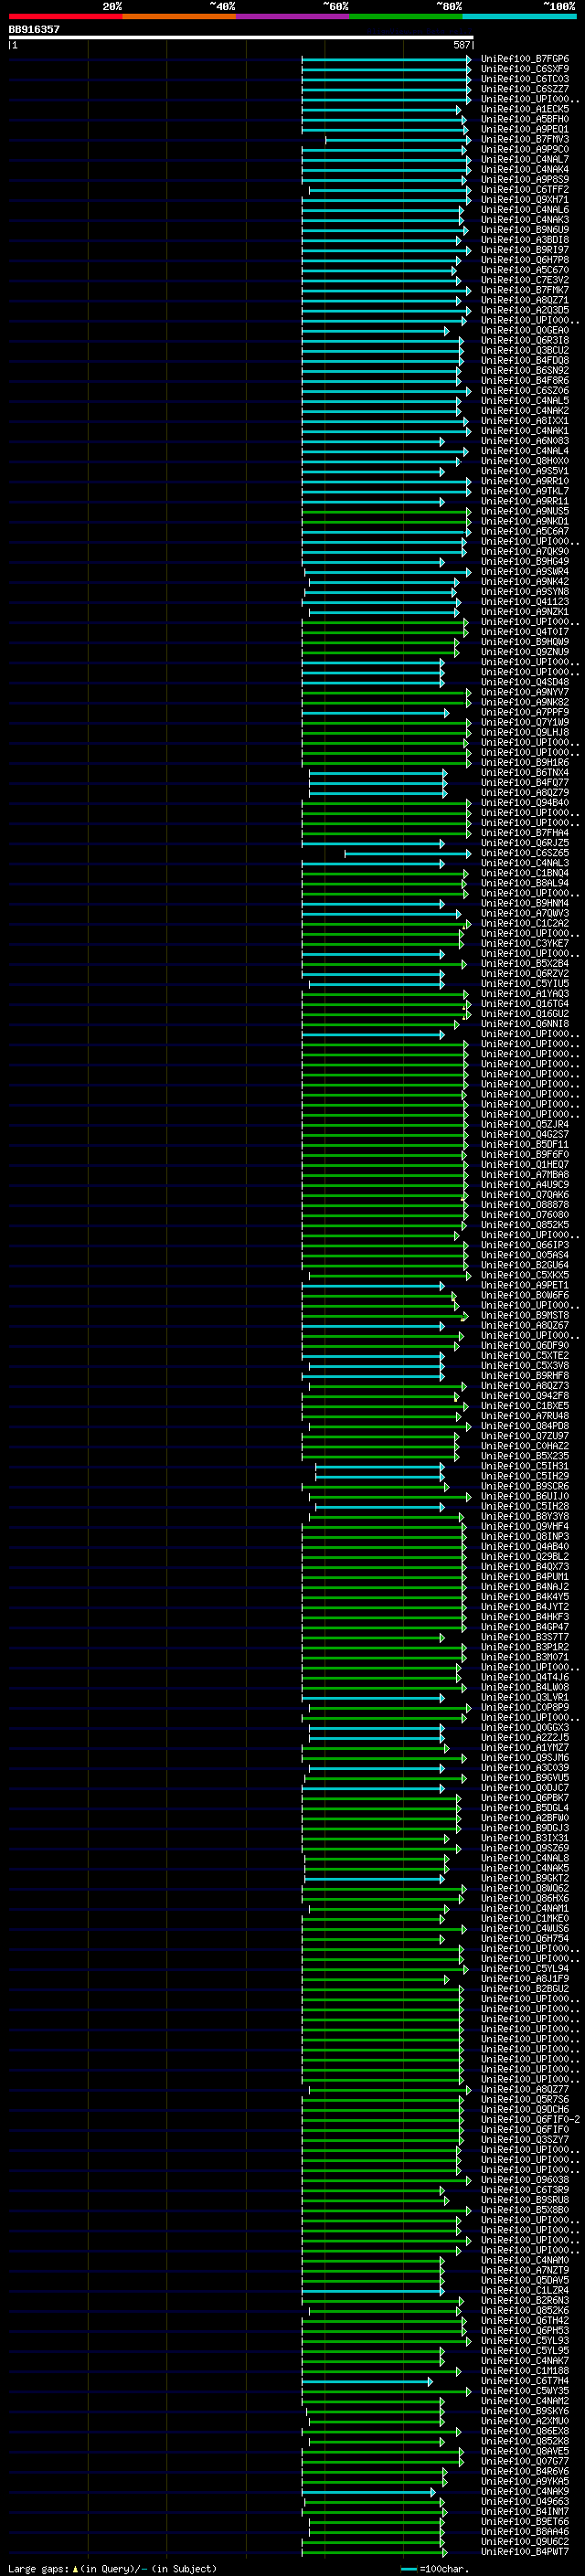
Task: Select label UniRef100_C4WUS6
Action: 525,1929
